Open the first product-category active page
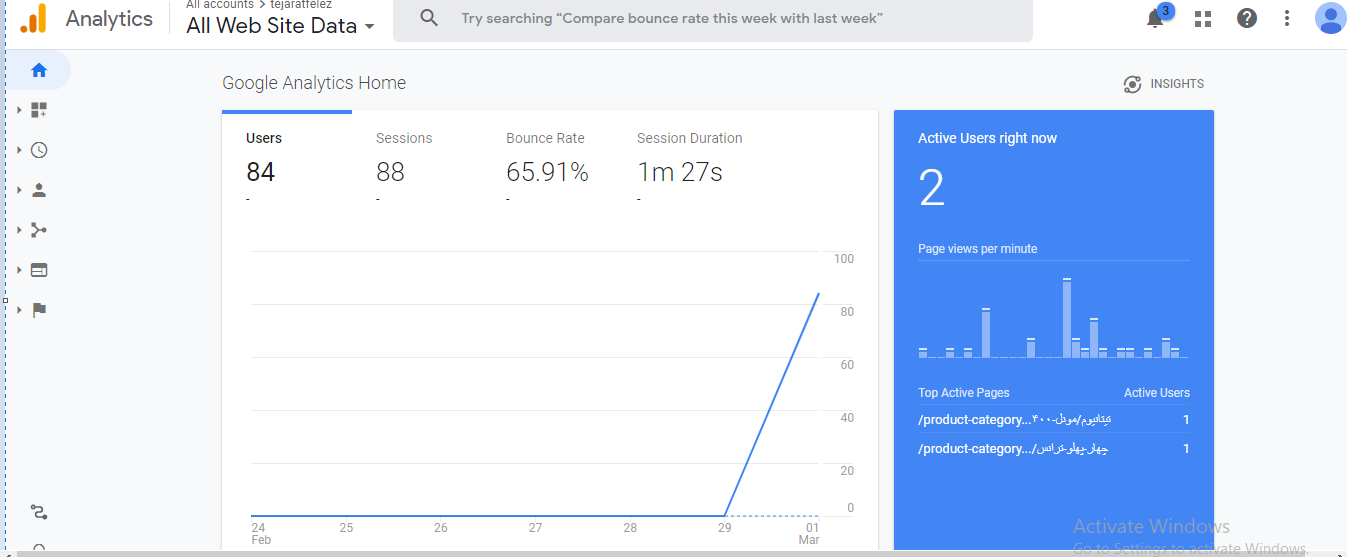Viewport: 1347px width, 557px height. tap(1014, 420)
